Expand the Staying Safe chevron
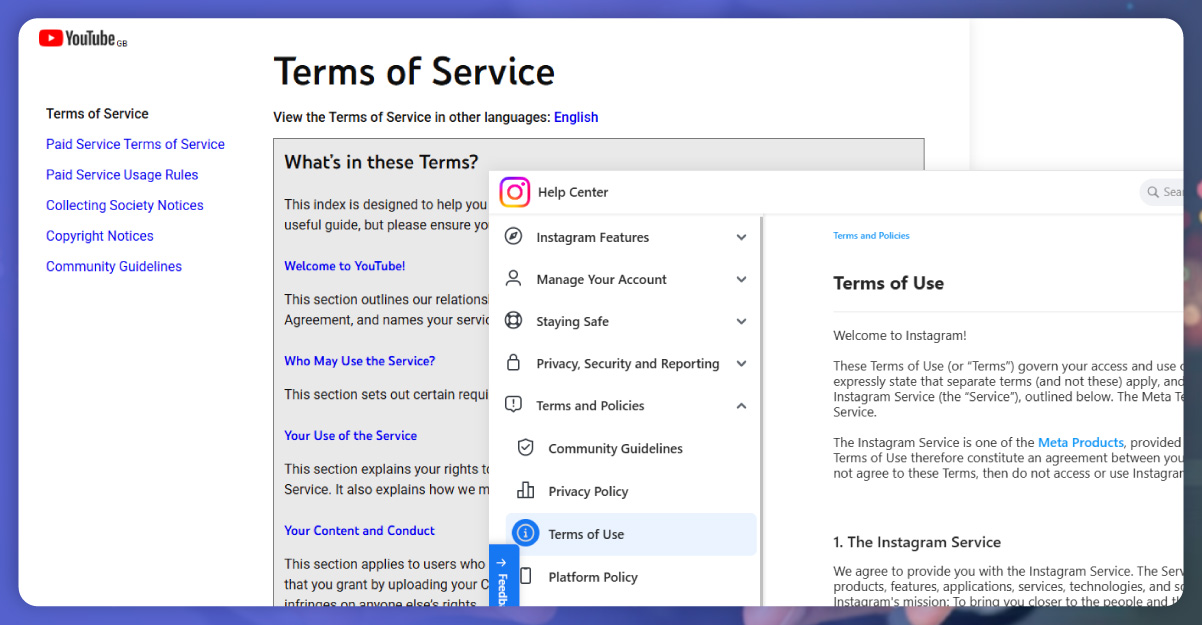Image resolution: width=1202 pixels, height=625 pixels. (x=741, y=322)
